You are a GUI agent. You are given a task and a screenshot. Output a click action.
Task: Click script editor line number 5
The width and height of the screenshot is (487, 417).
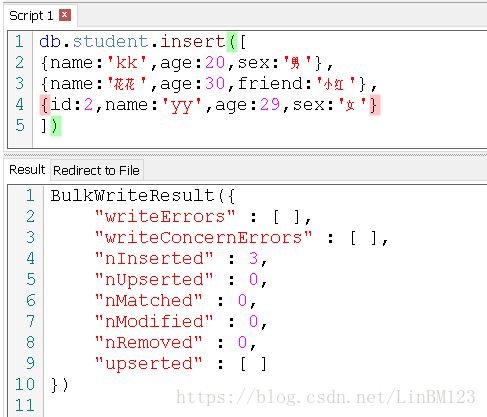pyautogui.click(x=20, y=126)
